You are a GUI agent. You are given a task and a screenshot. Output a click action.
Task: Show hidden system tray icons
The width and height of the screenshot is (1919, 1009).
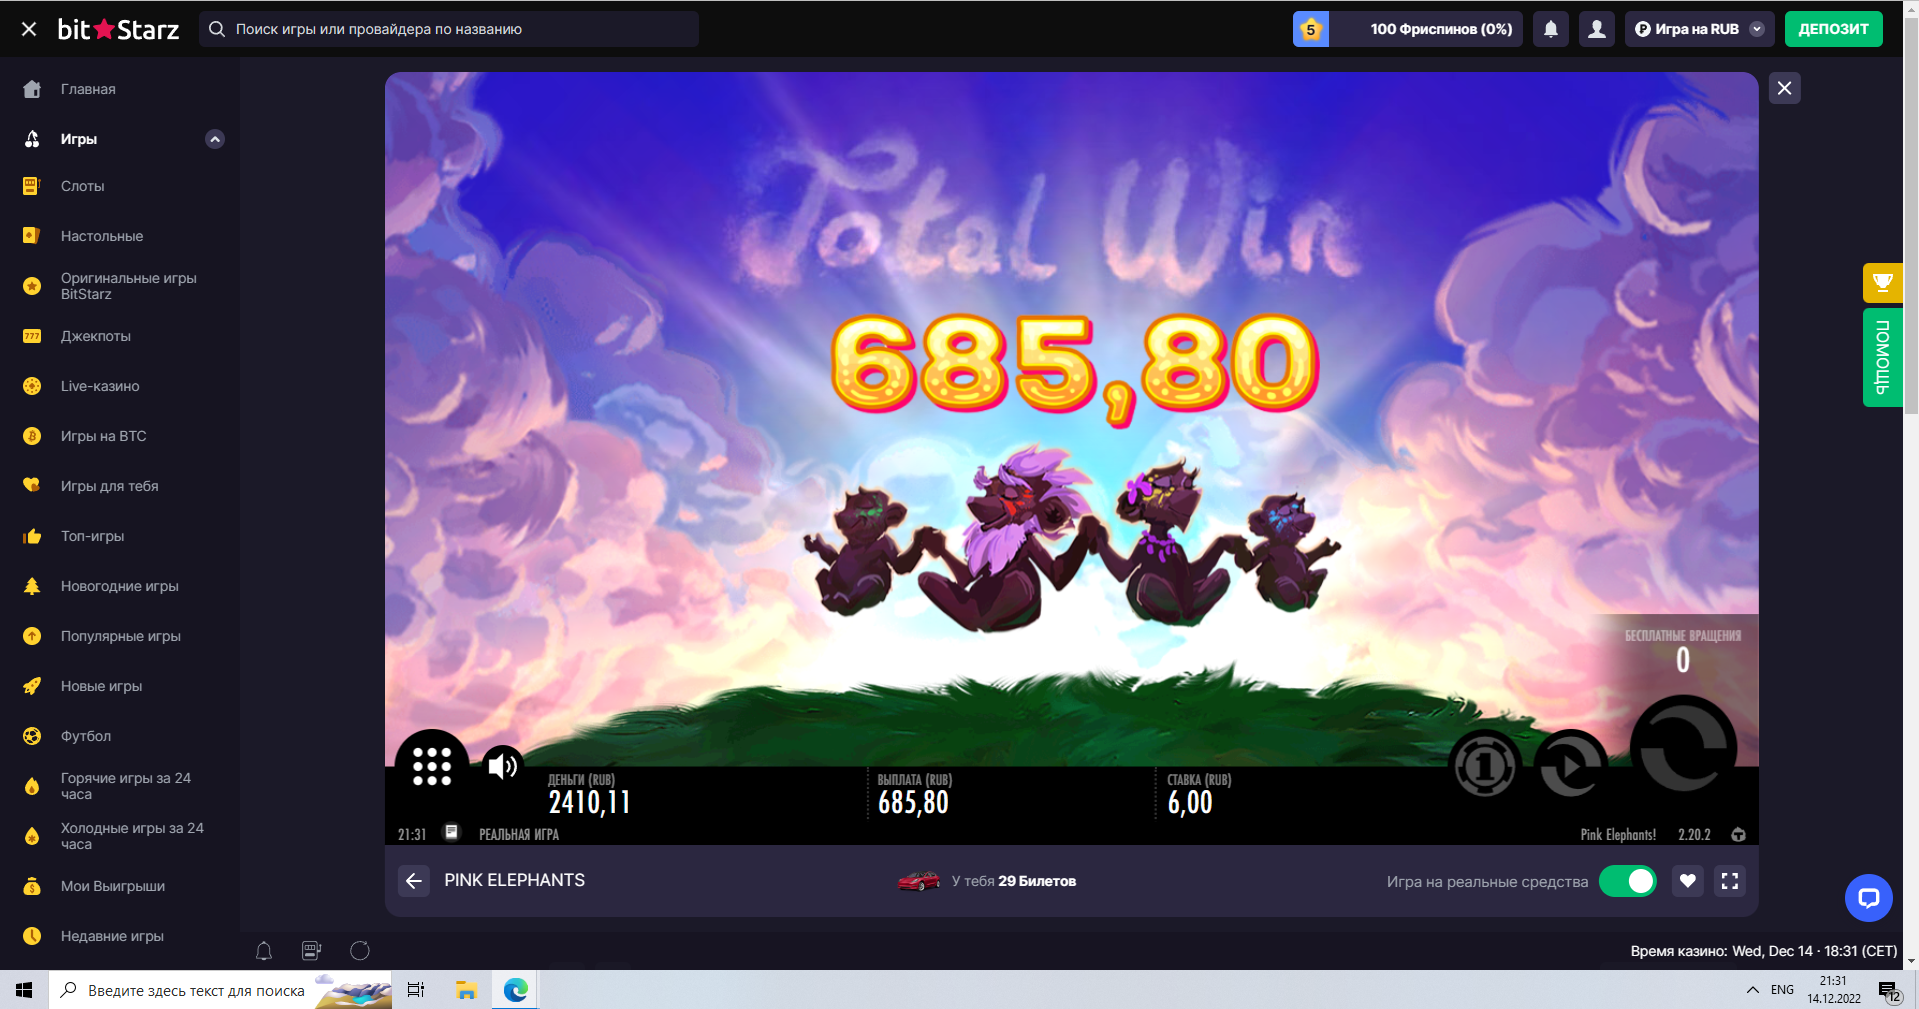(1753, 990)
